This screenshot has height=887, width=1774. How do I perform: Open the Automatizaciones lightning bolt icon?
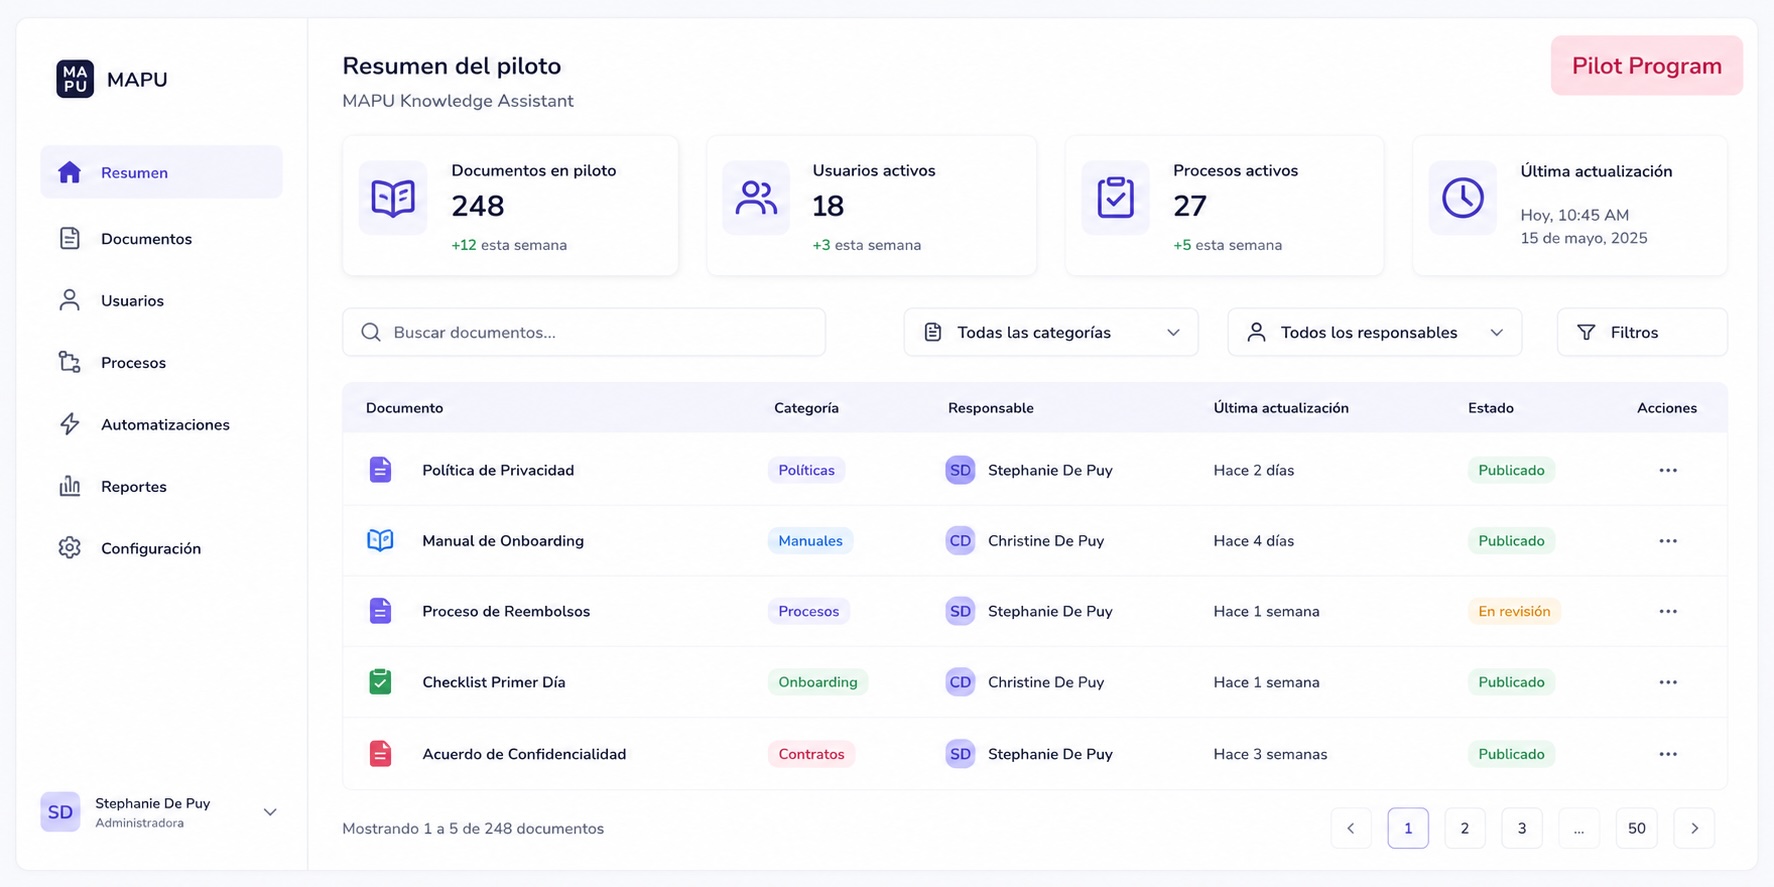(x=69, y=424)
